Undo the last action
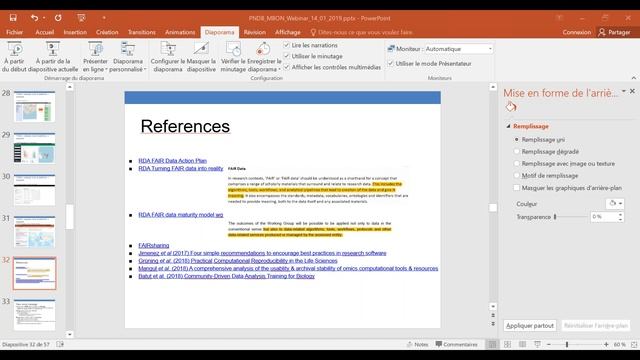This screenshot has width=640, height=360. click(34, 18)
